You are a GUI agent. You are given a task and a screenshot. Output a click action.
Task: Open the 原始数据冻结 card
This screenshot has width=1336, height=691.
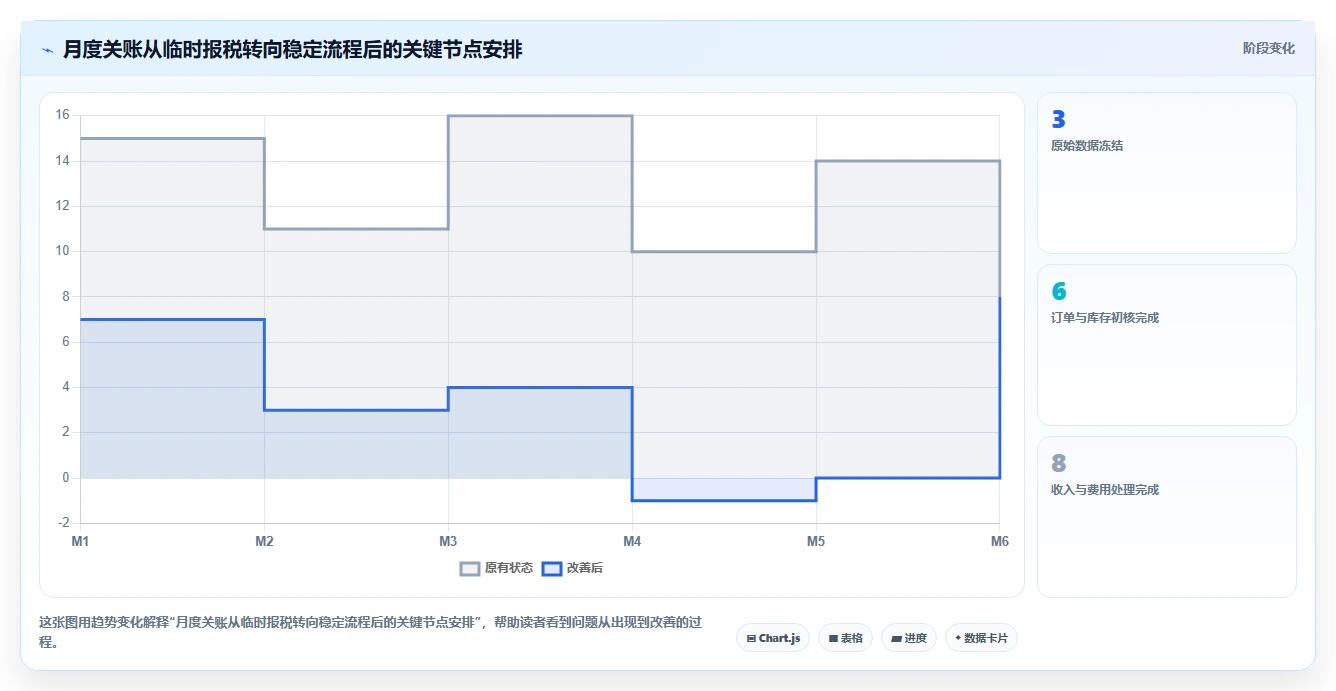(x=1167, y=173)
